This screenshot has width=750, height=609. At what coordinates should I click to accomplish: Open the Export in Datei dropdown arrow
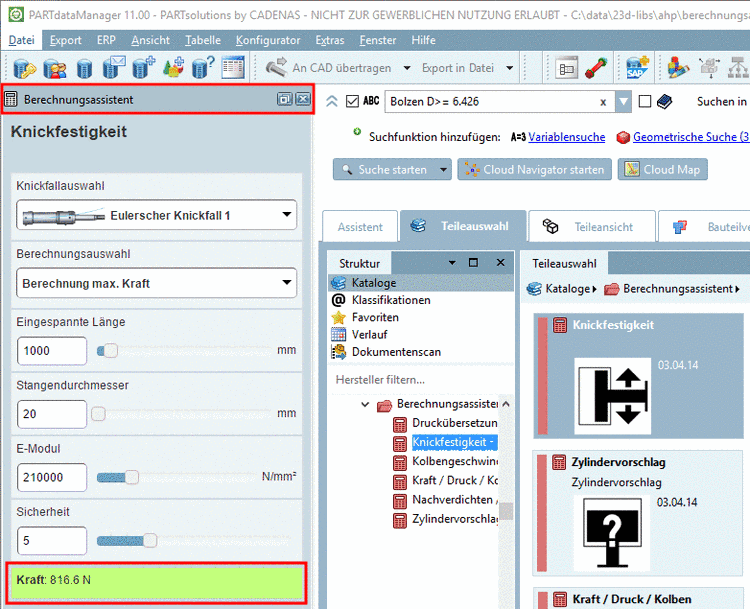(509, 68)
